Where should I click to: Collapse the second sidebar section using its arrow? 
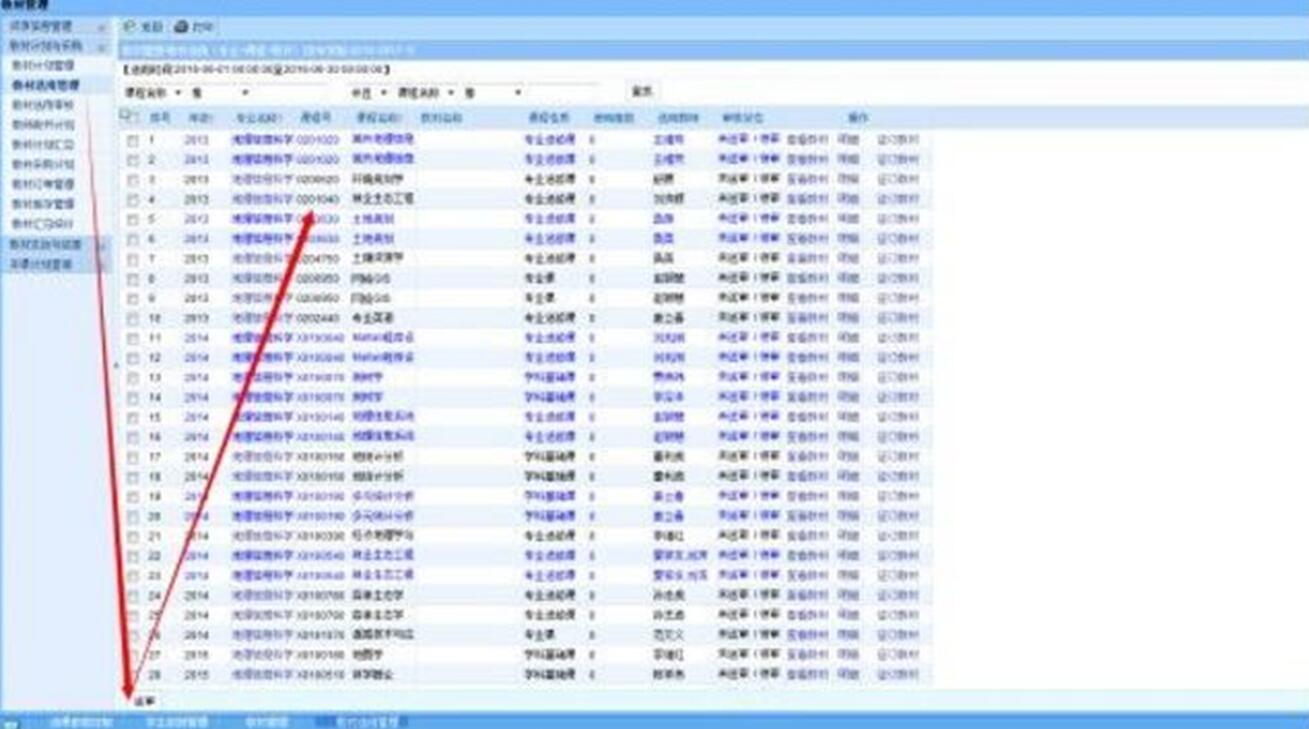[x=102, y=46]
